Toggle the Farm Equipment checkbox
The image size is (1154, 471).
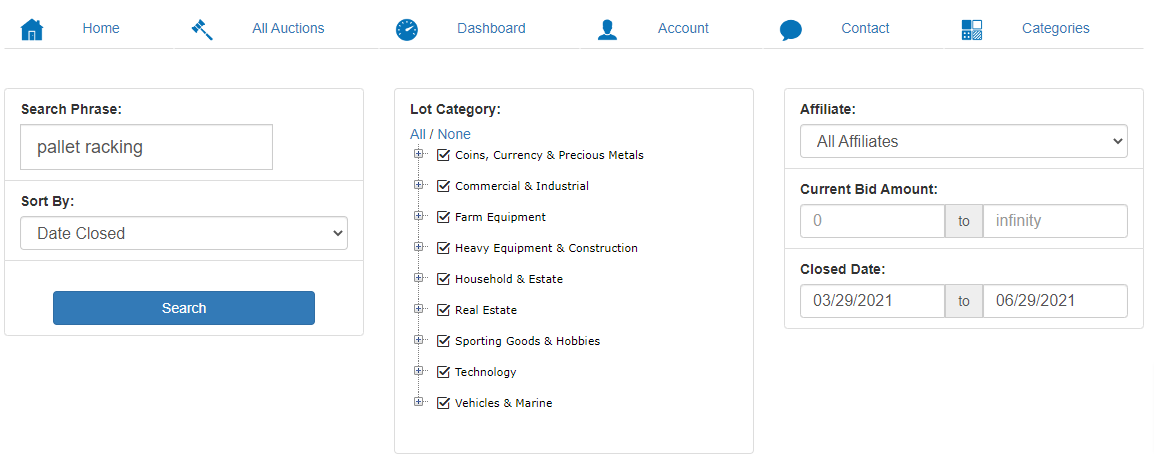(444, 217)
